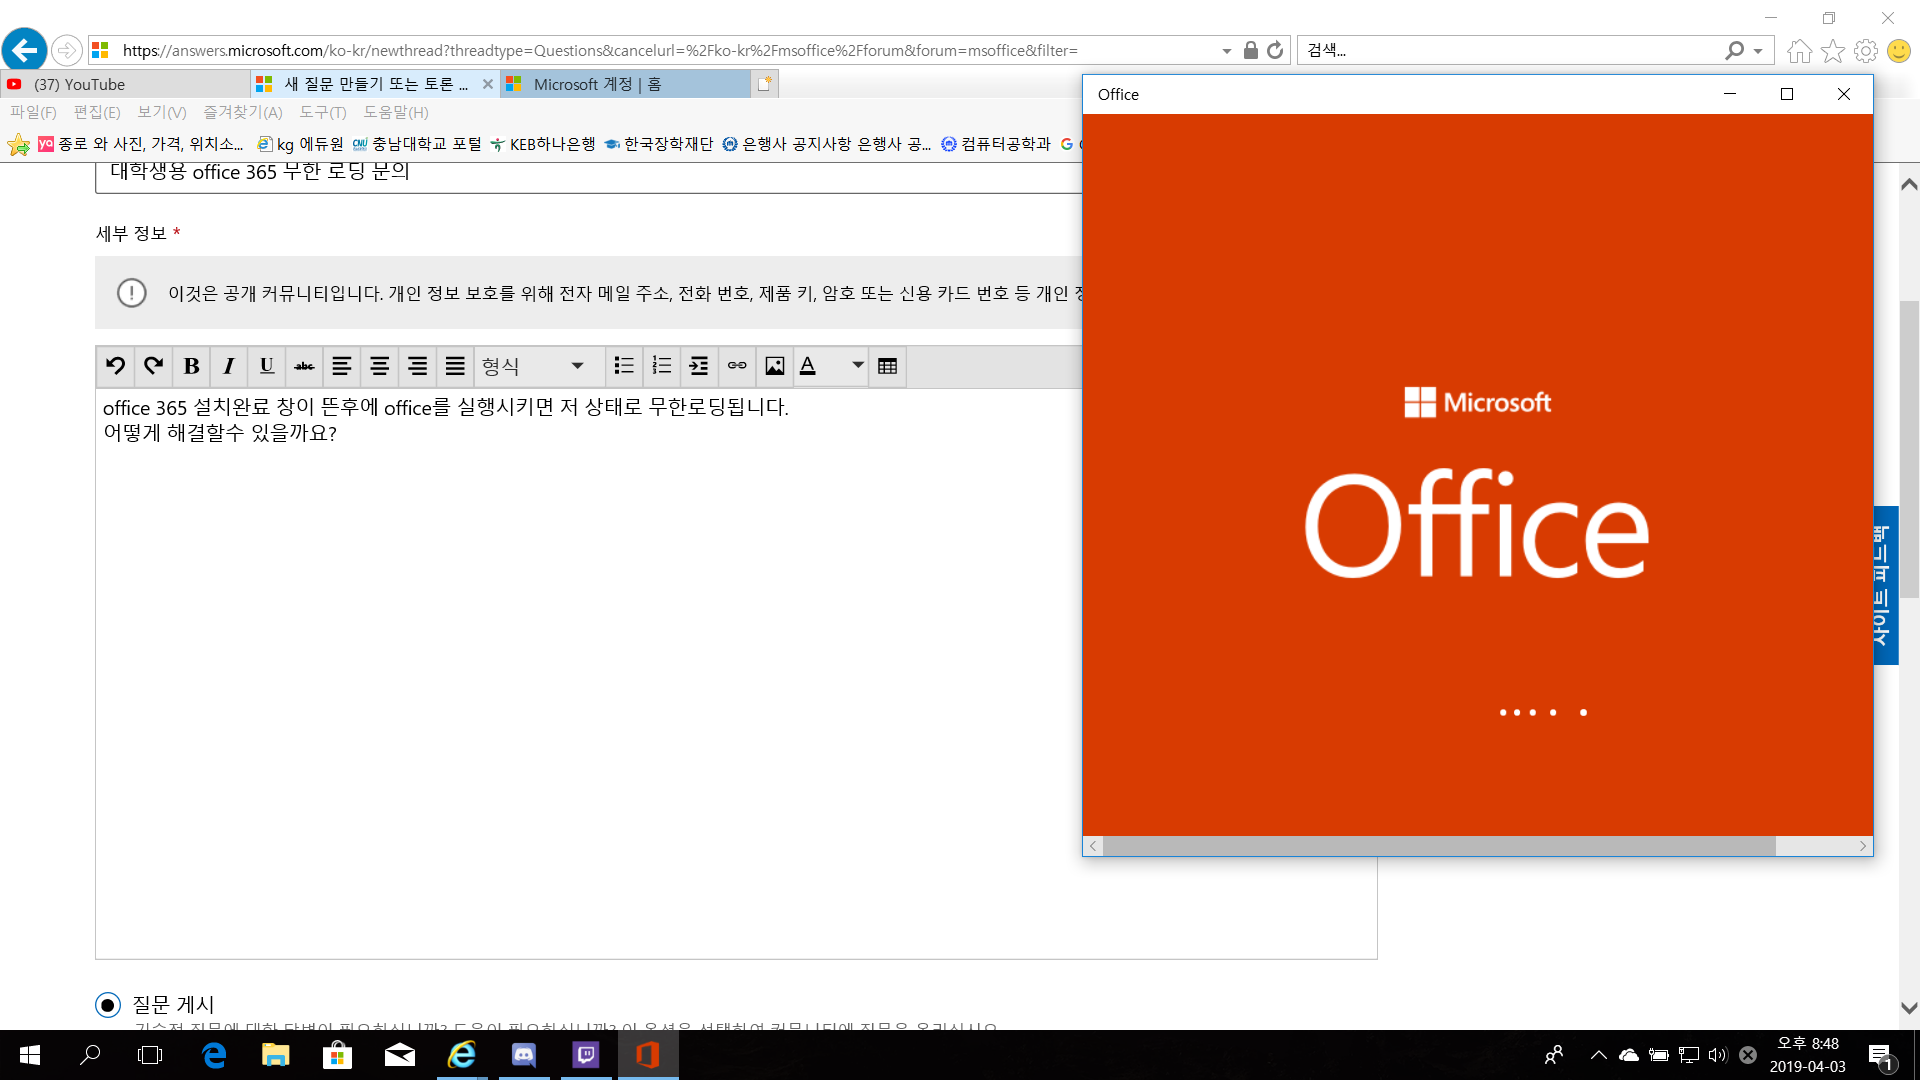Apply strikethrough formatting
Screen dimensions: 1920x1080
303,366
